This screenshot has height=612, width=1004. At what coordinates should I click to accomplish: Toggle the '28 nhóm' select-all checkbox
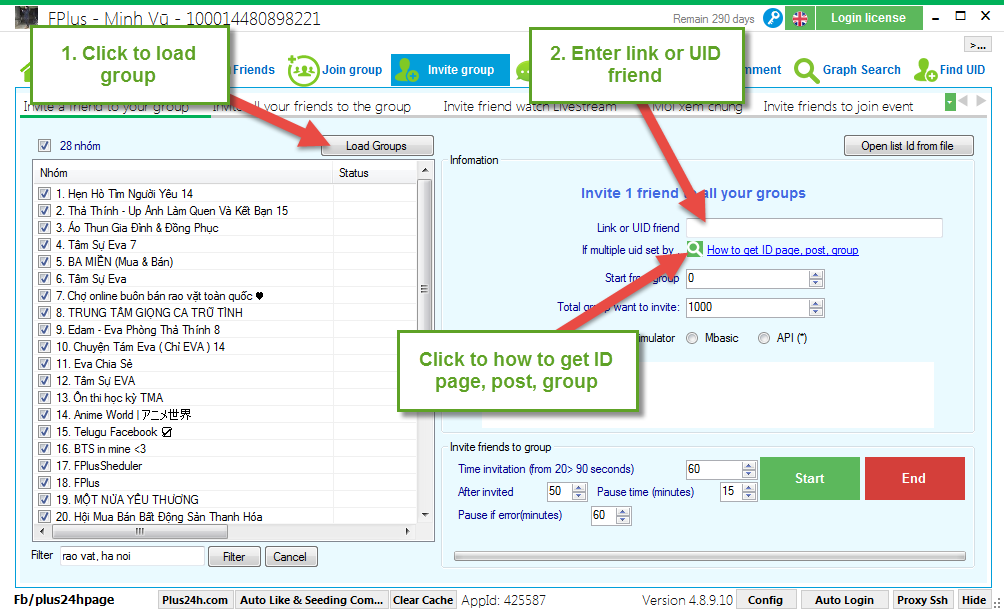44,146
